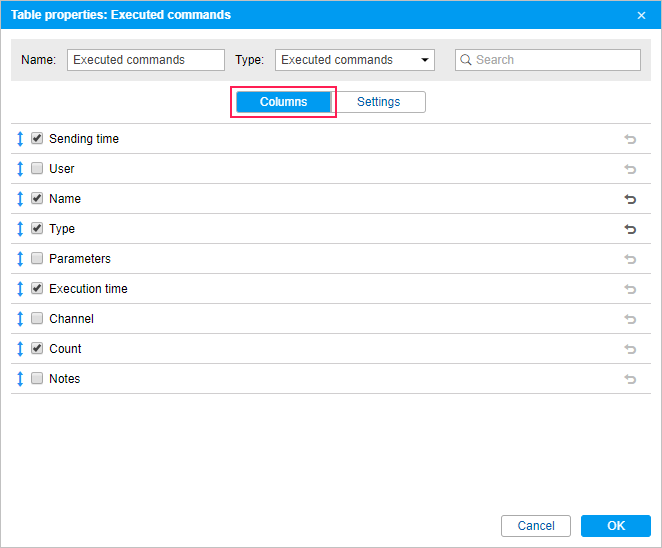662x548 pixels.
Task: Uncheck the Execution time column
Action: pos(37,288)
